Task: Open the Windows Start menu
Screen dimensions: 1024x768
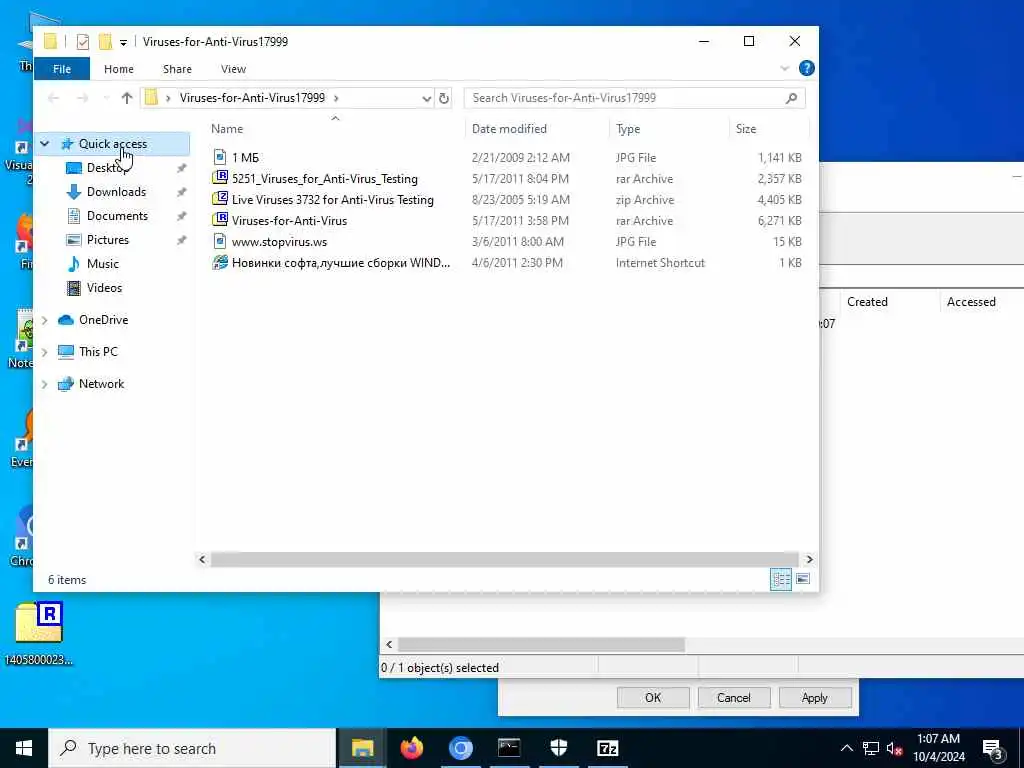Action: (24, 748)
